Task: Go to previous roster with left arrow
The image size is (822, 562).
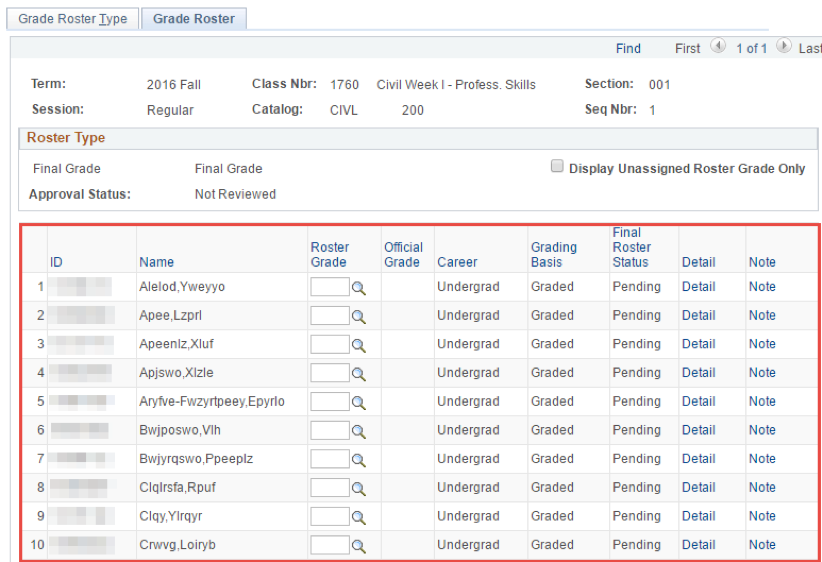Action: tap(717, 47)
